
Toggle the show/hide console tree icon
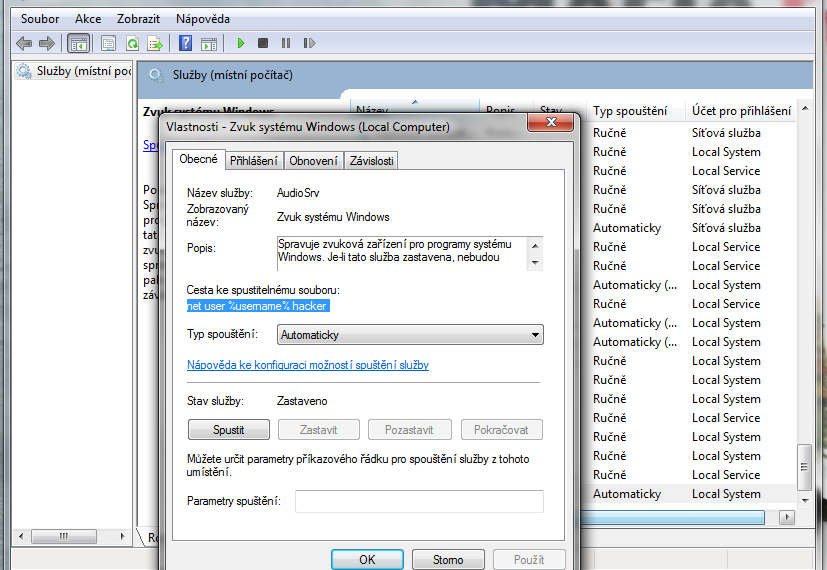point(78,43)
